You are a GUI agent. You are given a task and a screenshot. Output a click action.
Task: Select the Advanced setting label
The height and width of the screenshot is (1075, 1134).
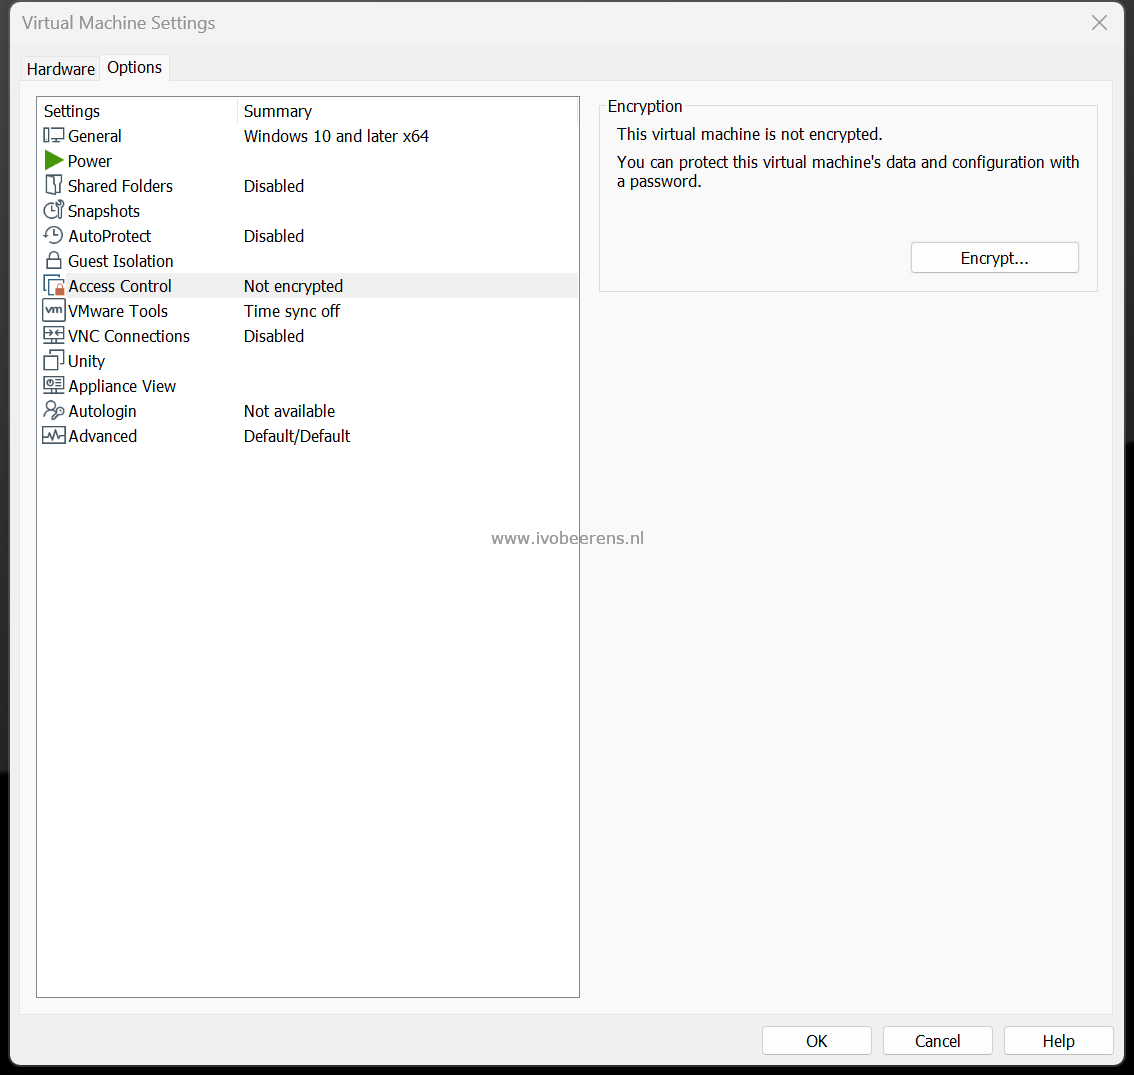pos(103,436)
